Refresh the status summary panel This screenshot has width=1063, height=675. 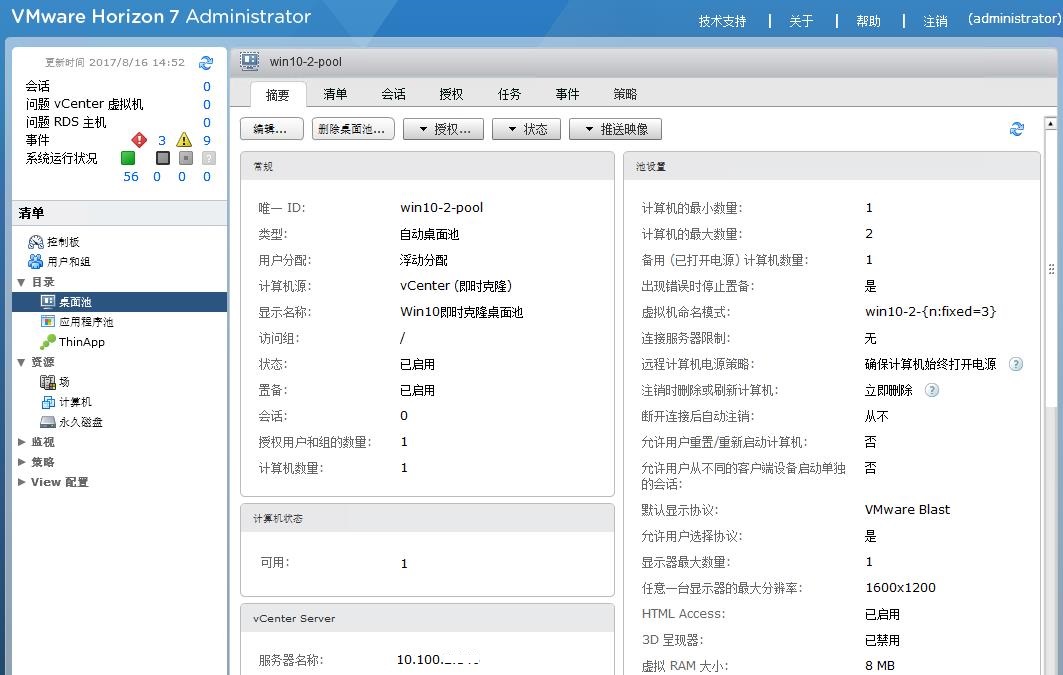(x=207, y=62)
